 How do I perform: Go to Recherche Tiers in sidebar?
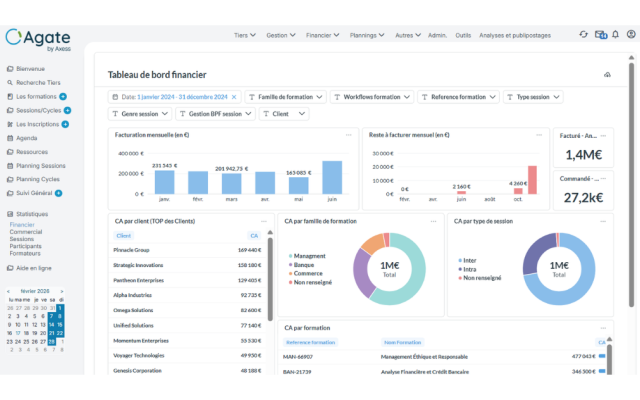[38, 82]
